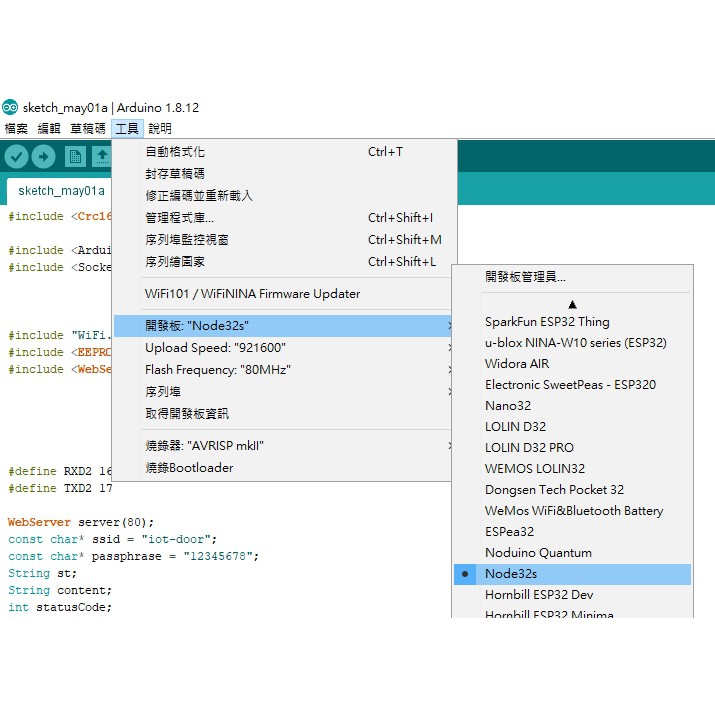Launch WiFi101 / WiFiNINA Firmware Updater
Viewport: 715px width, 715px height.
click(x=252, y=294)
